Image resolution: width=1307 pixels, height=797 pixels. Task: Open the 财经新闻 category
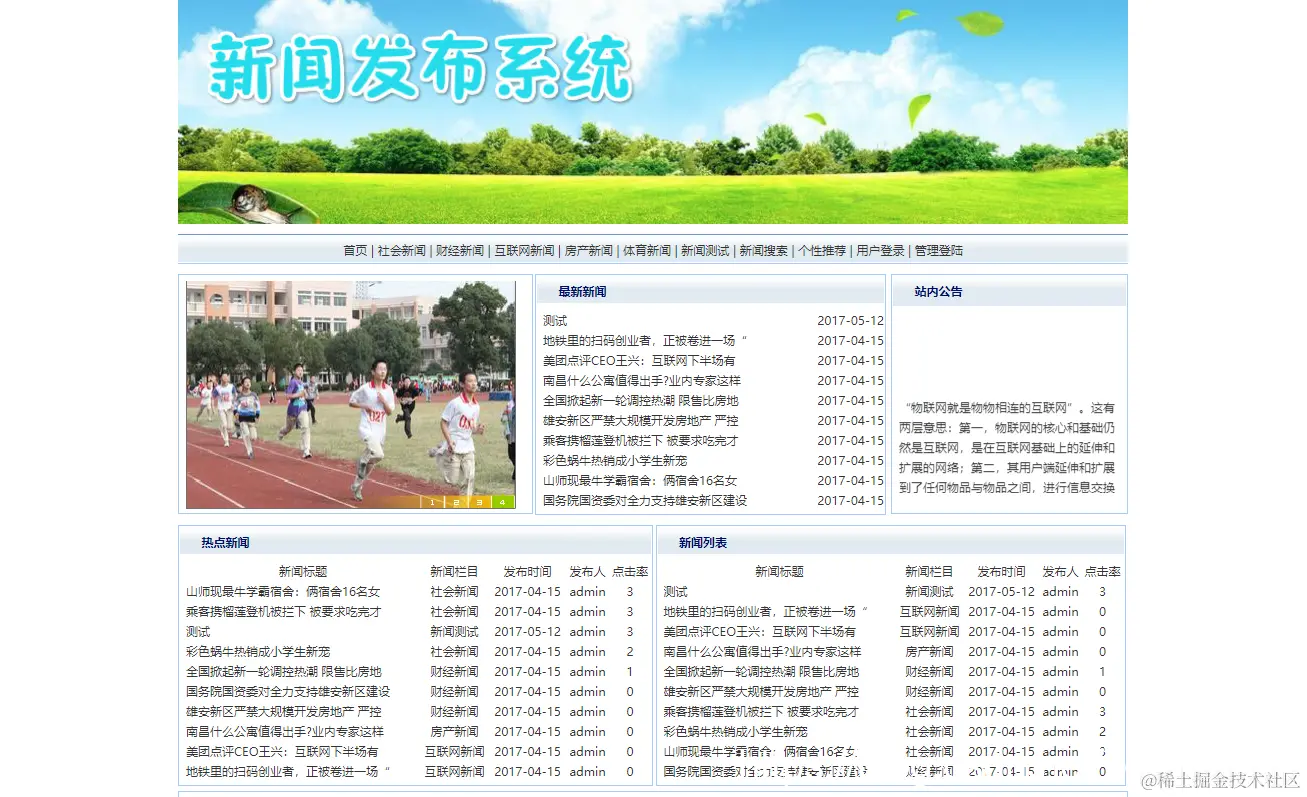tap(459, 250)
